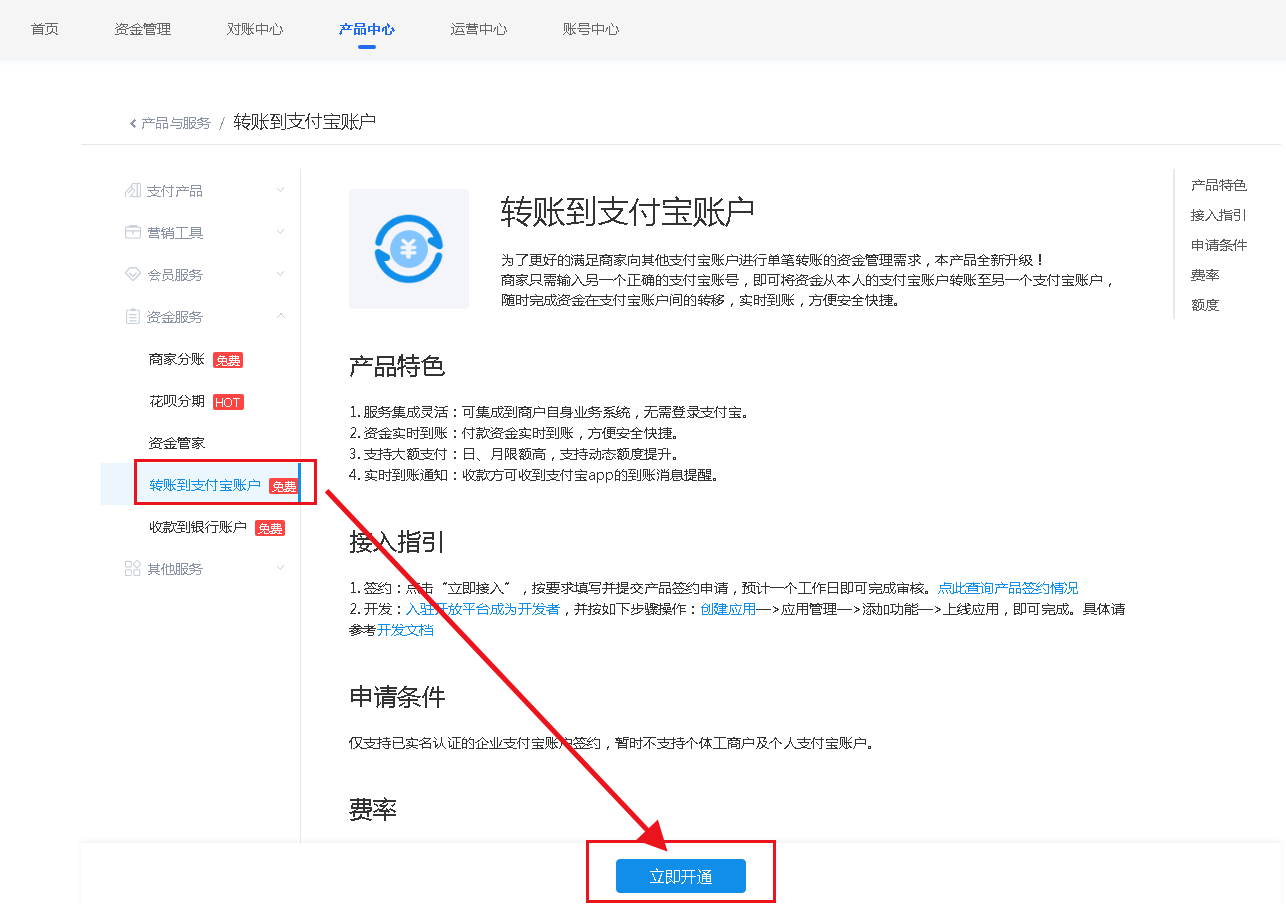
Task: Collapse the 资金服务 section chevron
Action: [x=281, y=316]
